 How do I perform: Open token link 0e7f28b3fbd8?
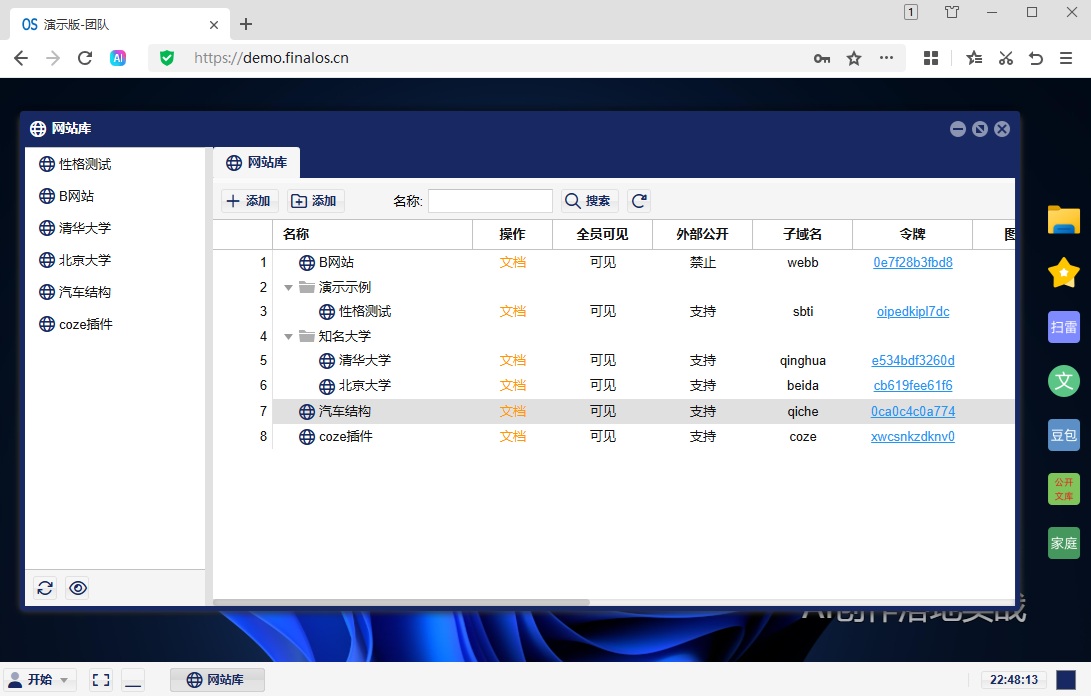[x=913, y=262]
